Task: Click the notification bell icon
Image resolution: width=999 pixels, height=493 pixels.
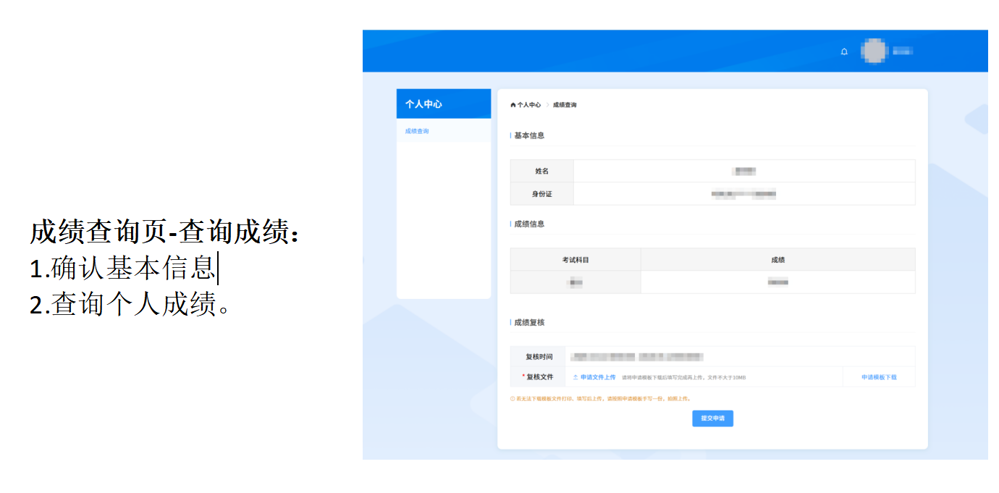Action: click(844, 51)
